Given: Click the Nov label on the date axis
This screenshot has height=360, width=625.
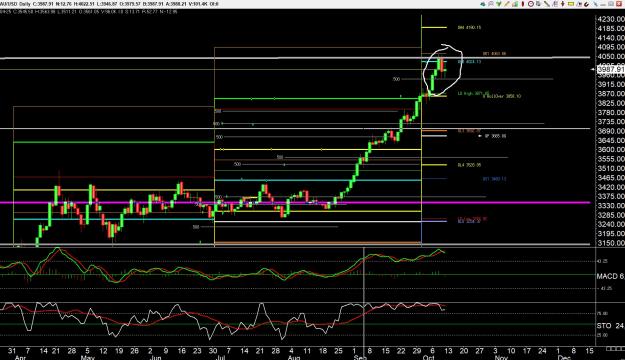Looking at the screenshot, I should [x=501, y=358].
